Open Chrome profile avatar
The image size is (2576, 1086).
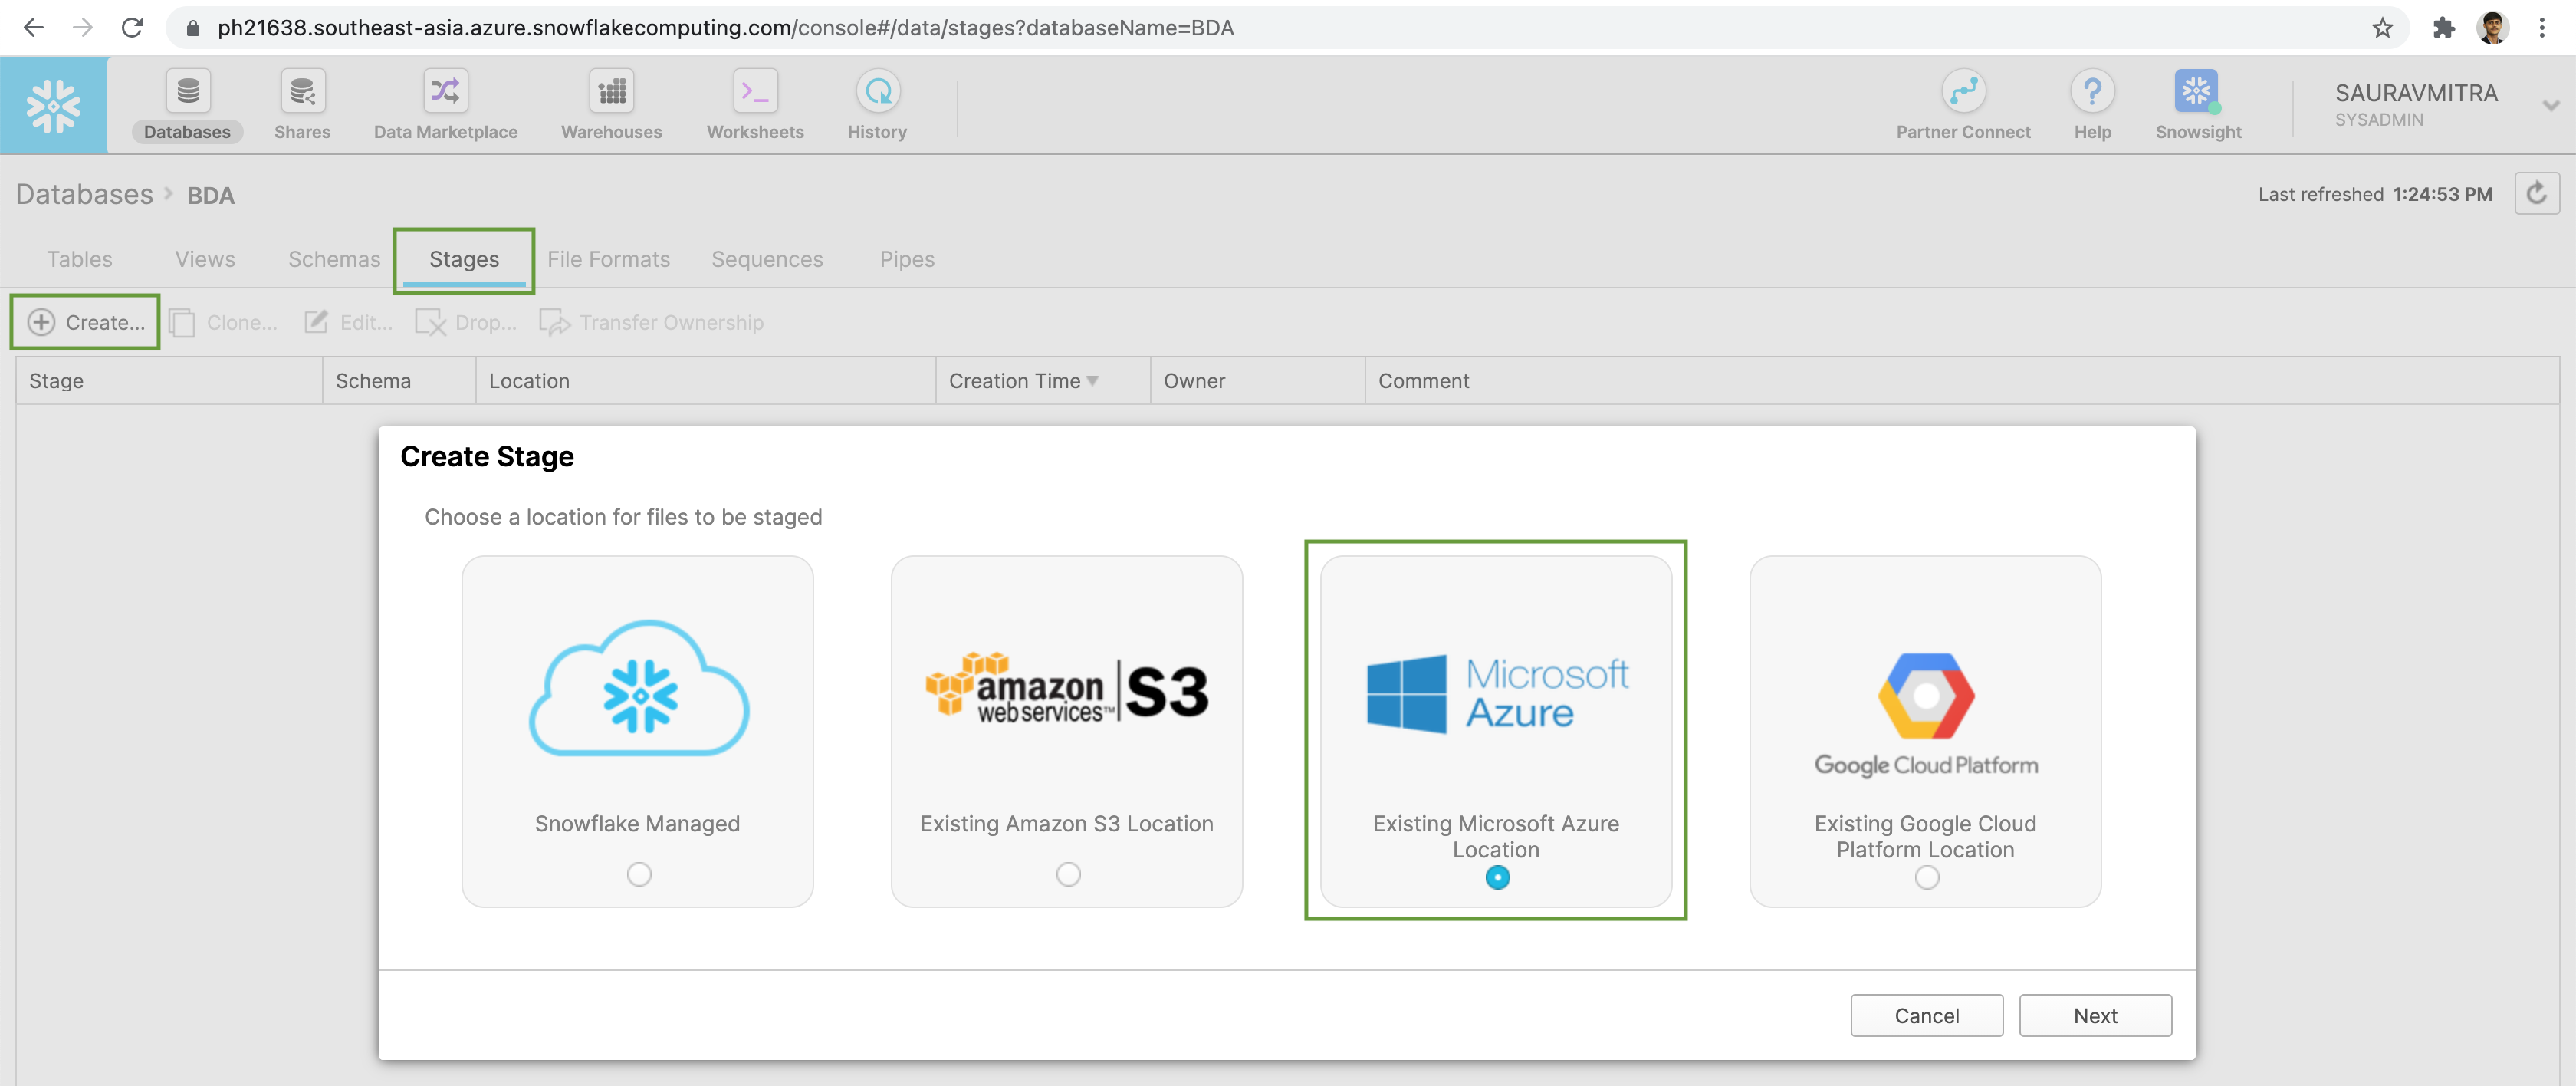tap(2492, 28)
